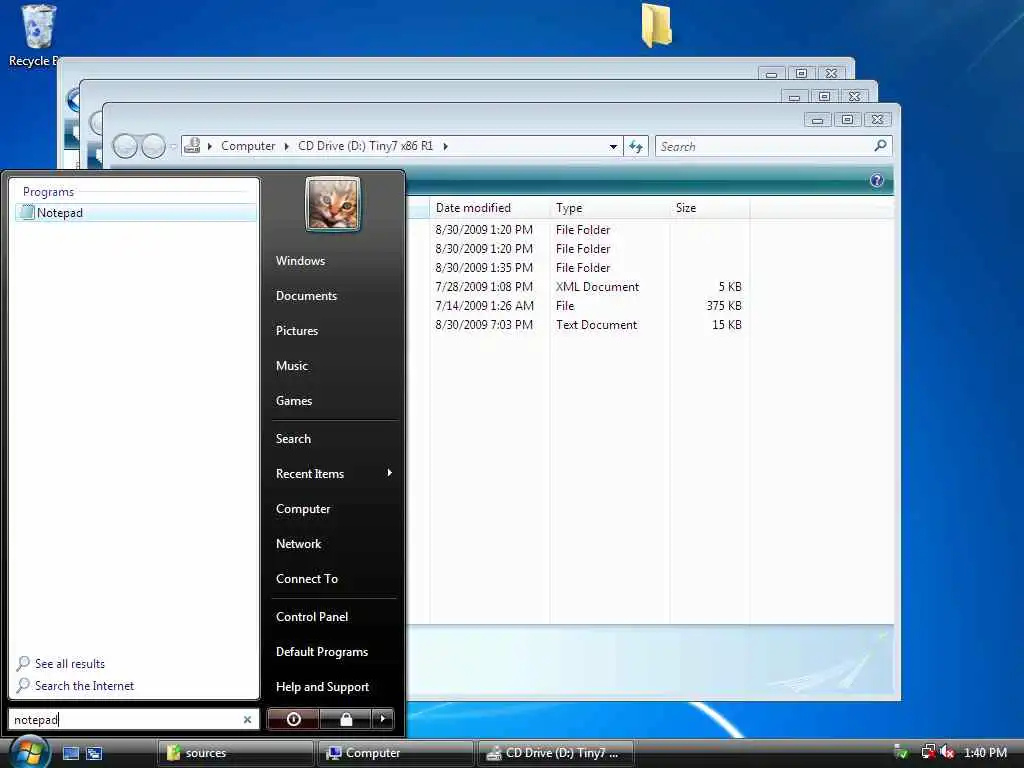Image resolution: width=1024 pixels, height=768 pixels.
Task: Click the Show Desktop quick launch icon
Action: pyautogui.click(x=71, y=754)
